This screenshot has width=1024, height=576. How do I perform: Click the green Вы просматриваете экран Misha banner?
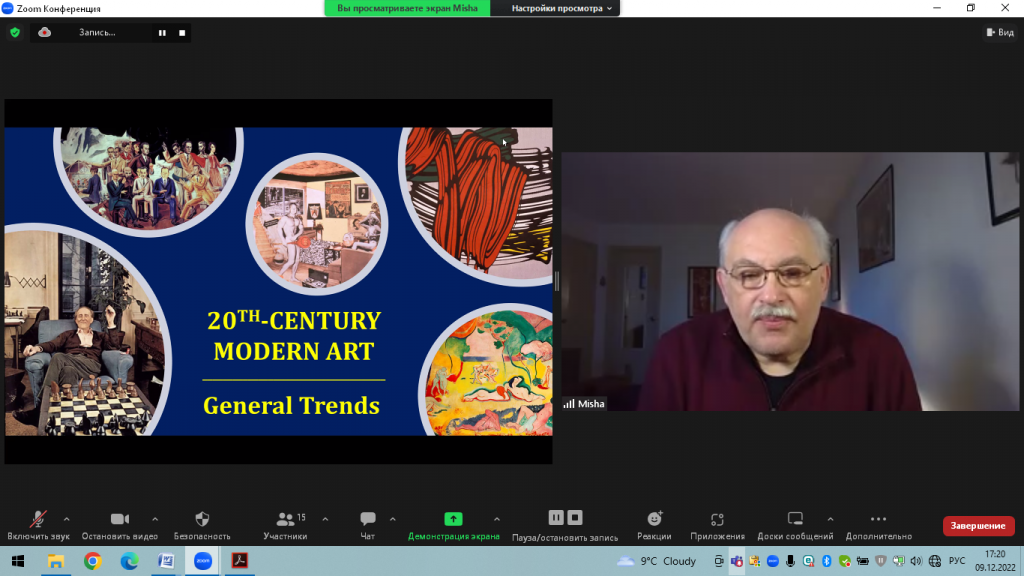coord(407,8)
